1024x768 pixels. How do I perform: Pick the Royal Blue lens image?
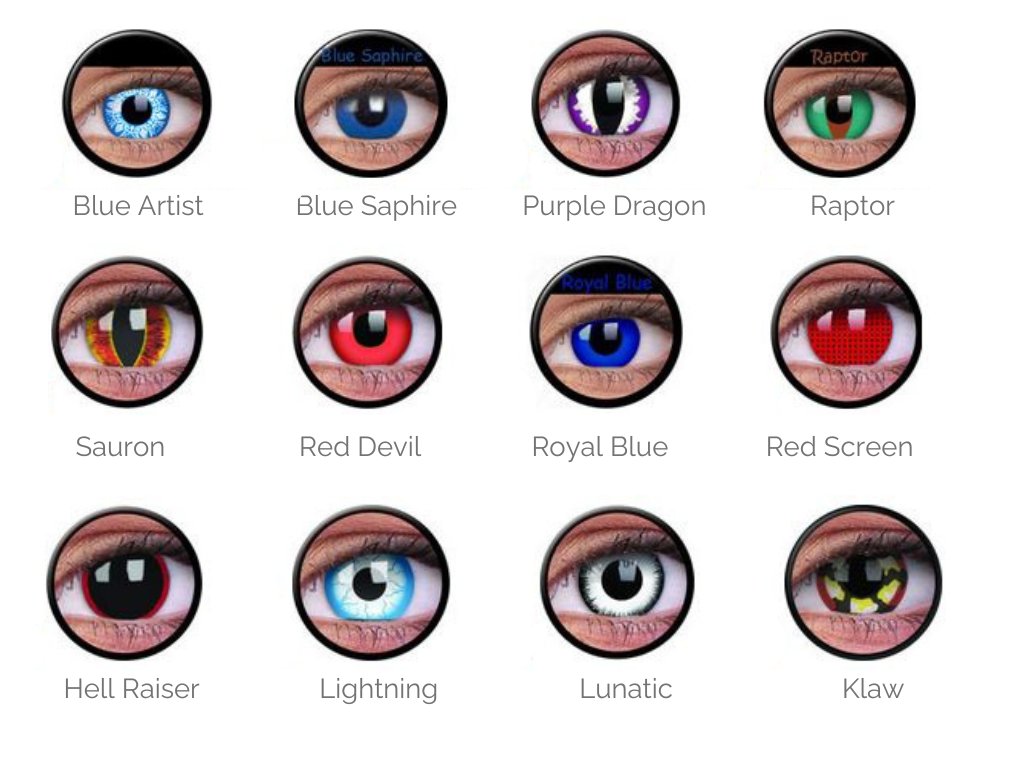pos(606,332)
